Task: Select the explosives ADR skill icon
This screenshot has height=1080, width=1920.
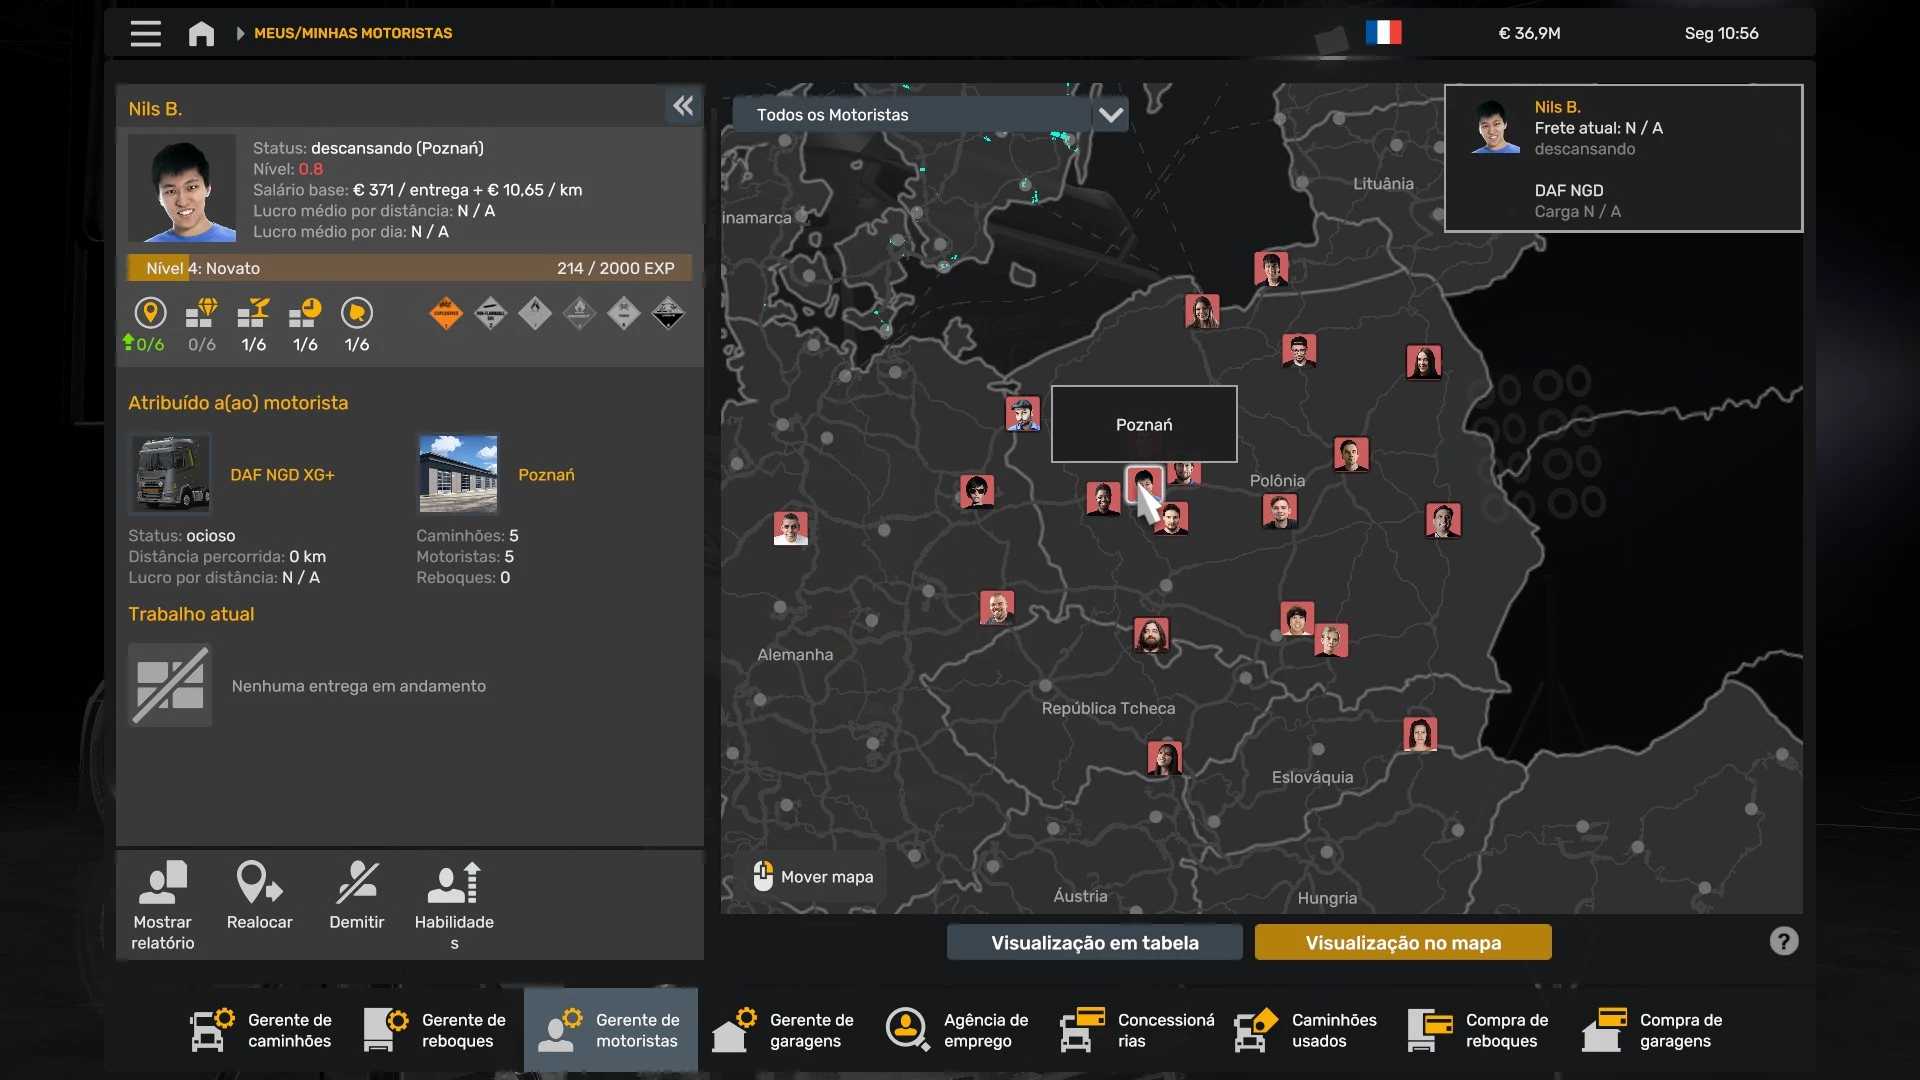Action: 445,313
